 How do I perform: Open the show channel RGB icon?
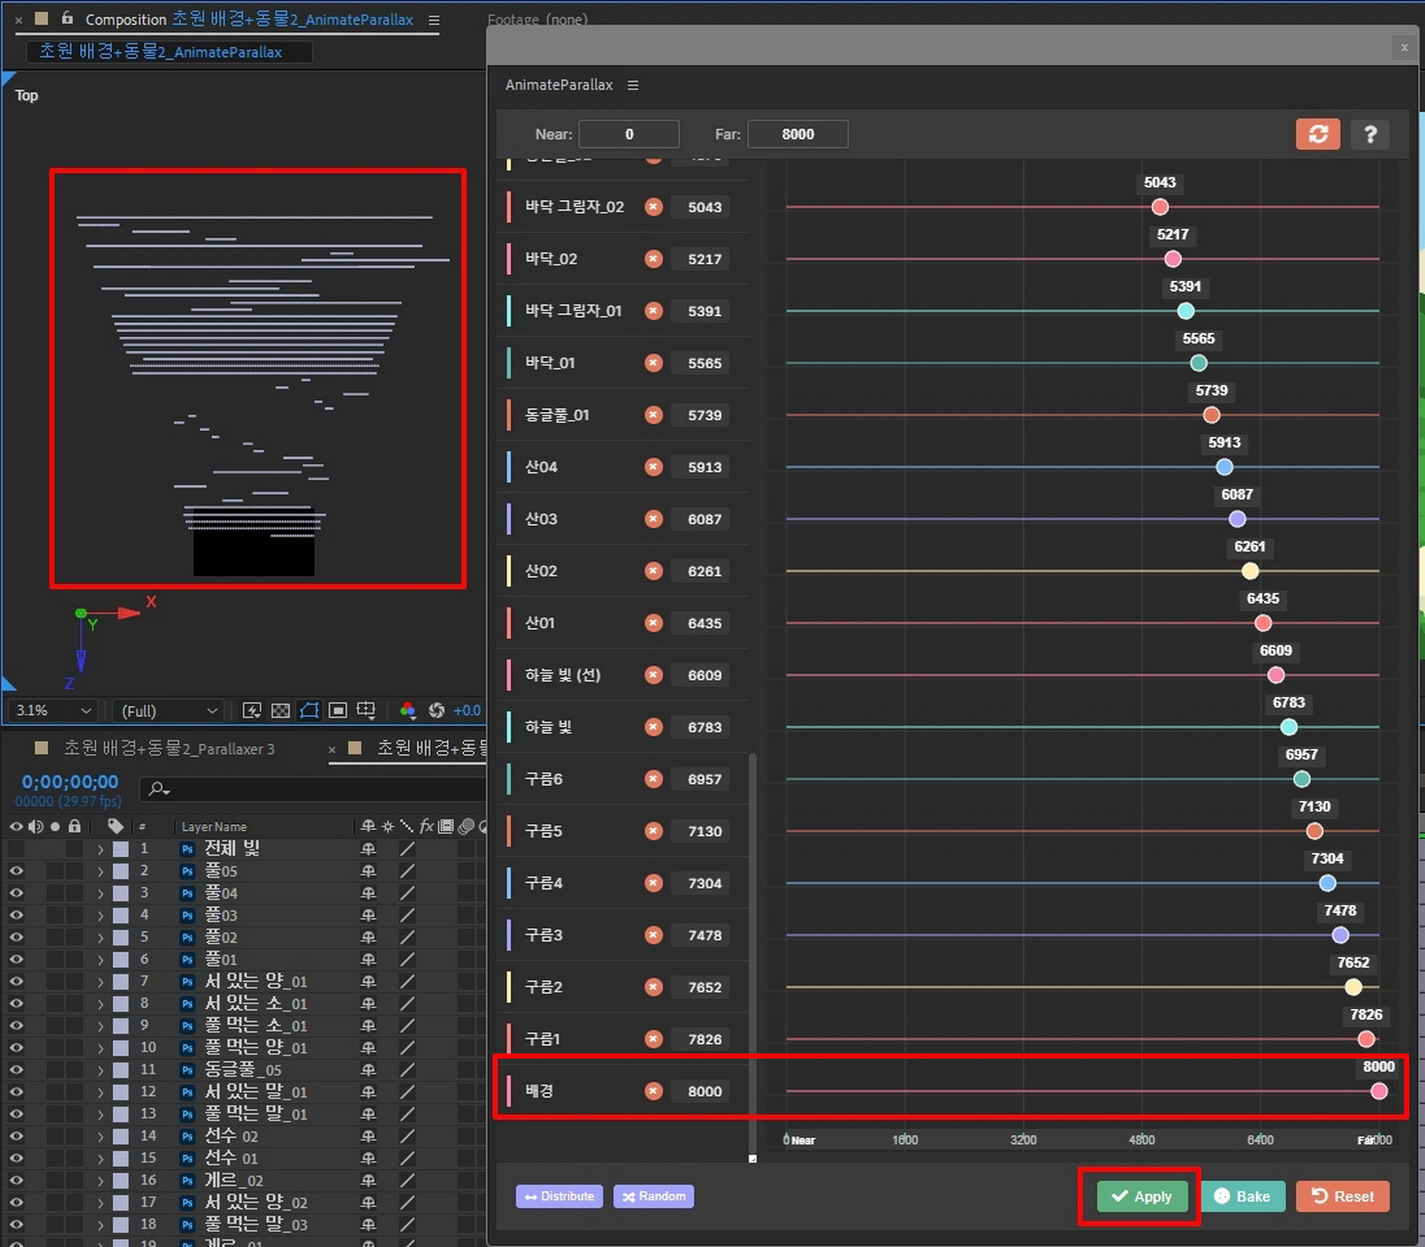(408, 710)
